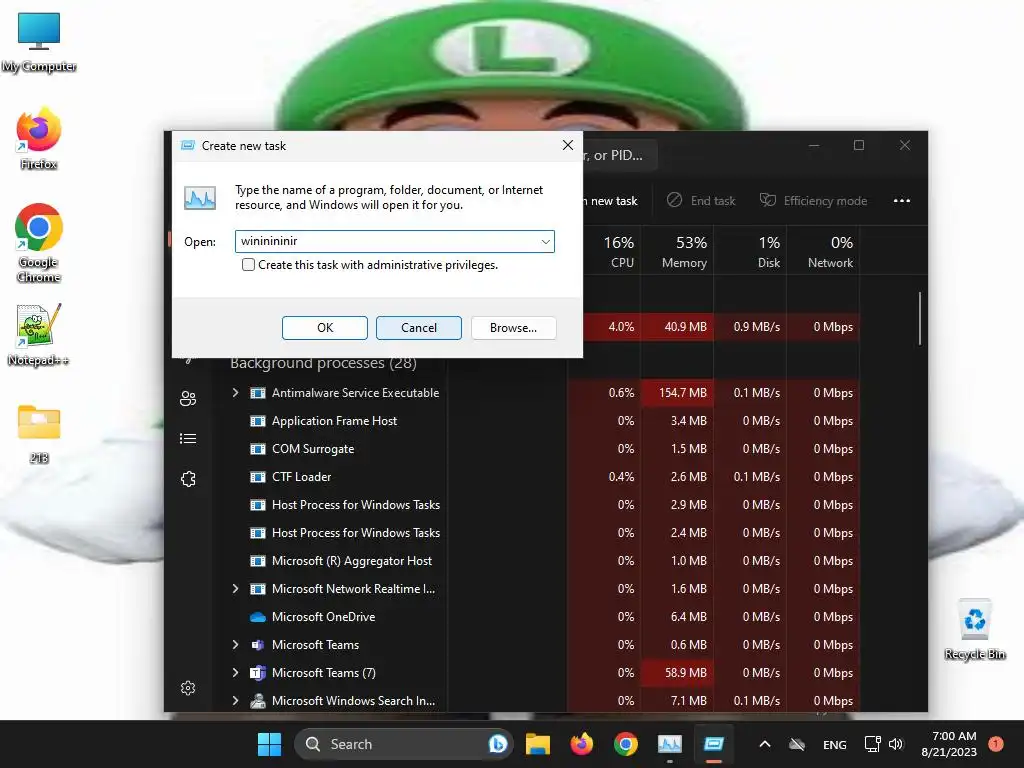1024x768 pixels.
Task: Click the taskbar Search box
Action: point(404,744)
